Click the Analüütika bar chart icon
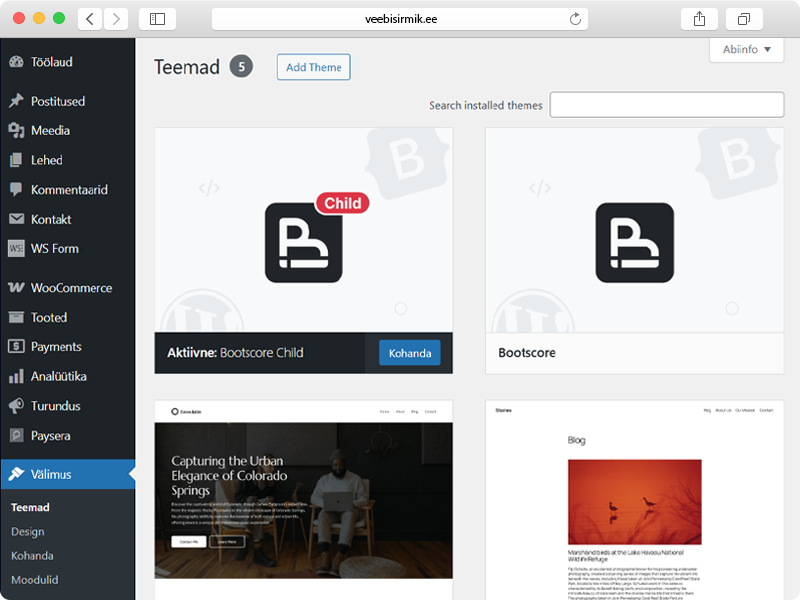 click(x=16, y=377)
